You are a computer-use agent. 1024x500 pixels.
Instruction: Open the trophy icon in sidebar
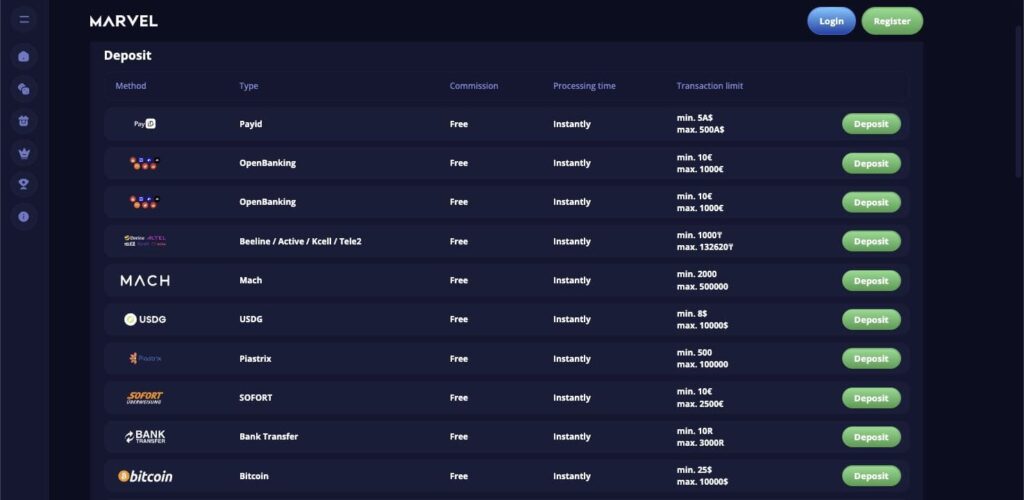point(24,184)
